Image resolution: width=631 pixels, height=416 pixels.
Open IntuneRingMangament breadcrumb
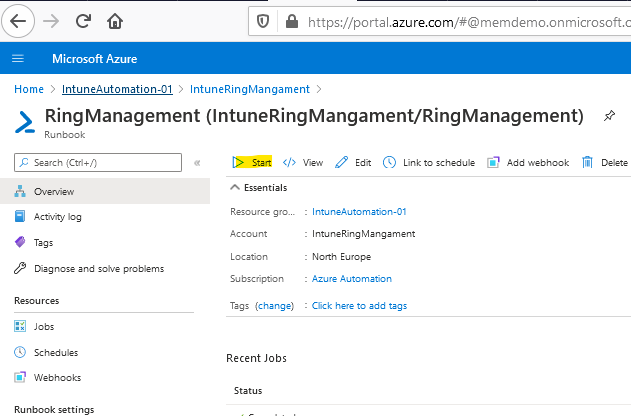pos(250,89)
